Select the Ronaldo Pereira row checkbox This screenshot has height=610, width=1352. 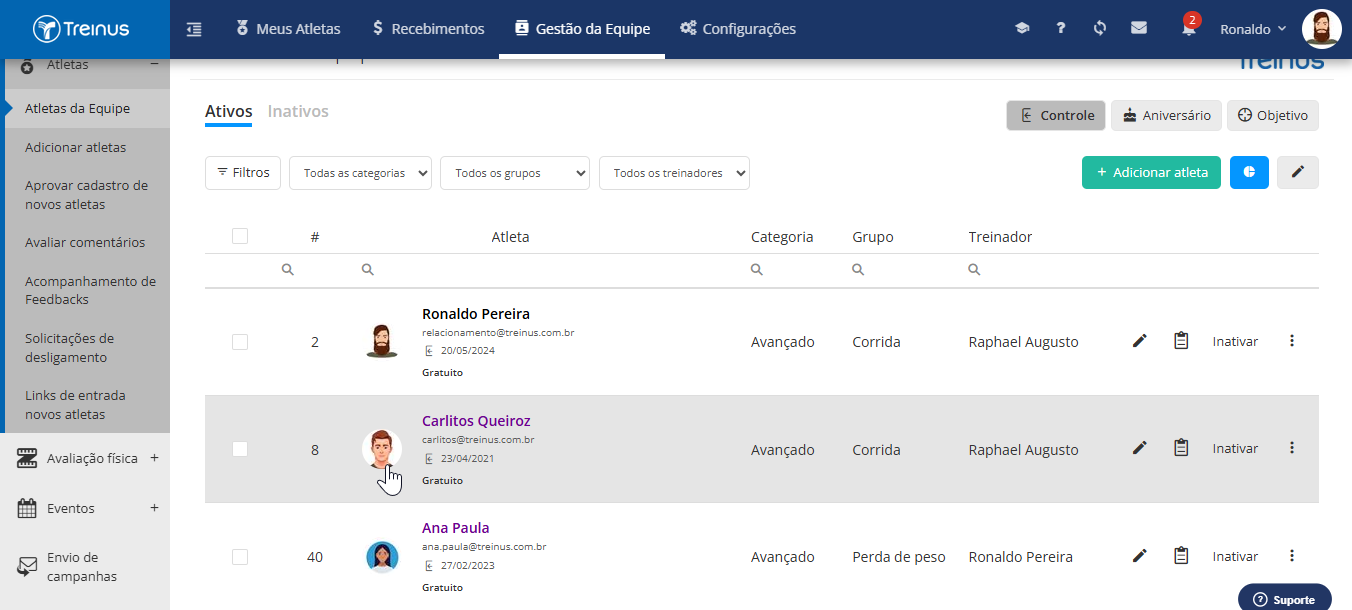click(240, 342)
